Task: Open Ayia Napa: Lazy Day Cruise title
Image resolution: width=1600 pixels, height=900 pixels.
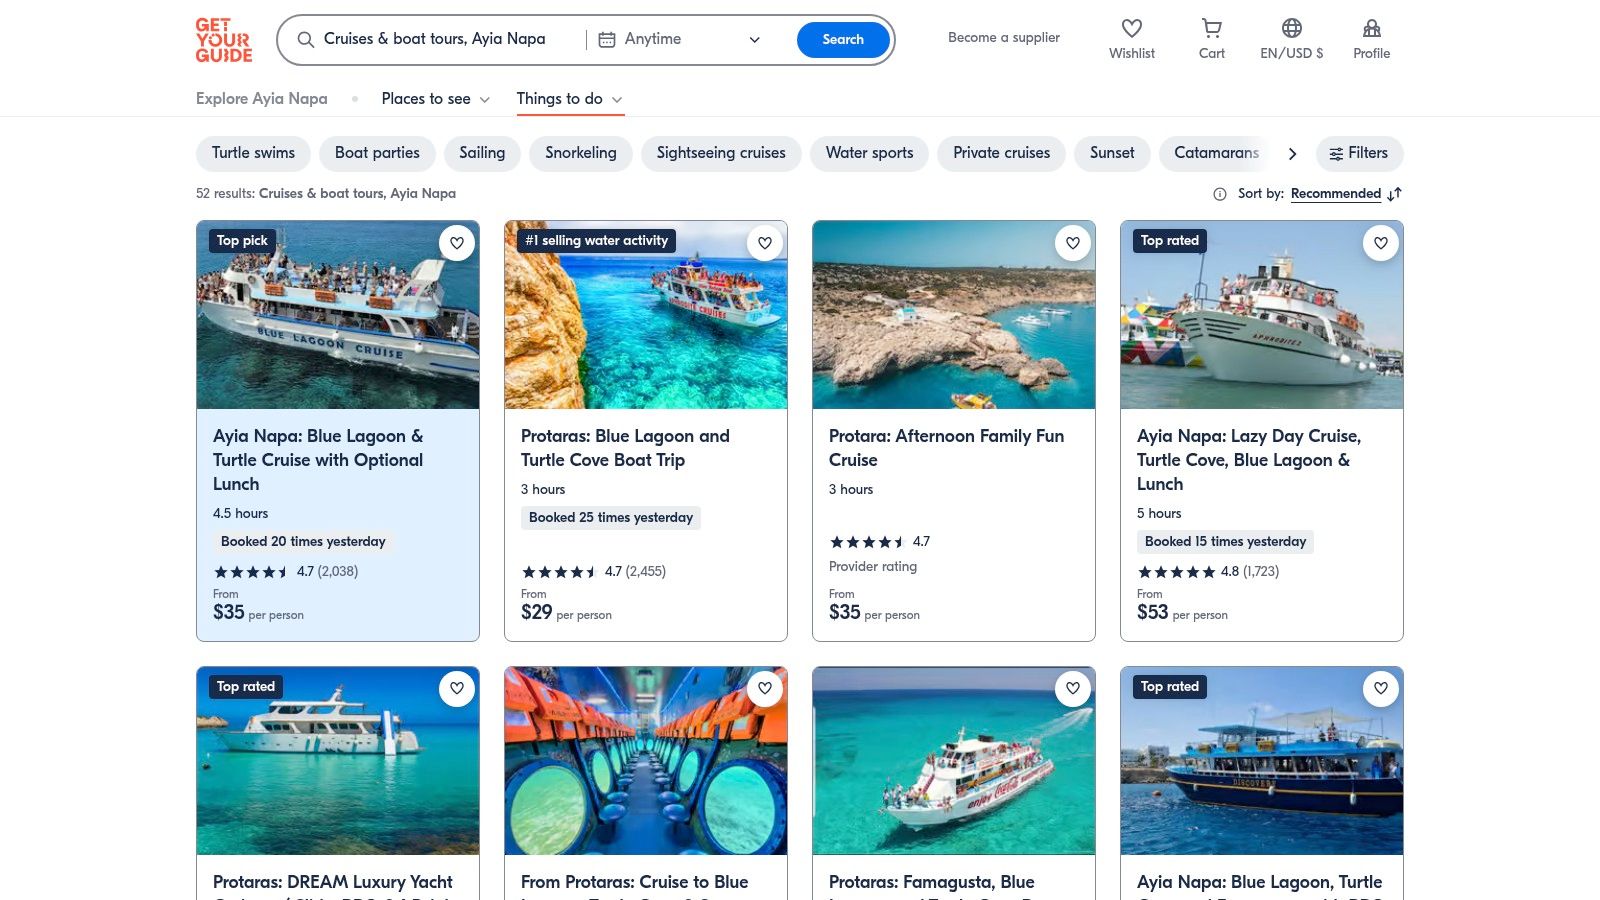Action: point(1249,460)
